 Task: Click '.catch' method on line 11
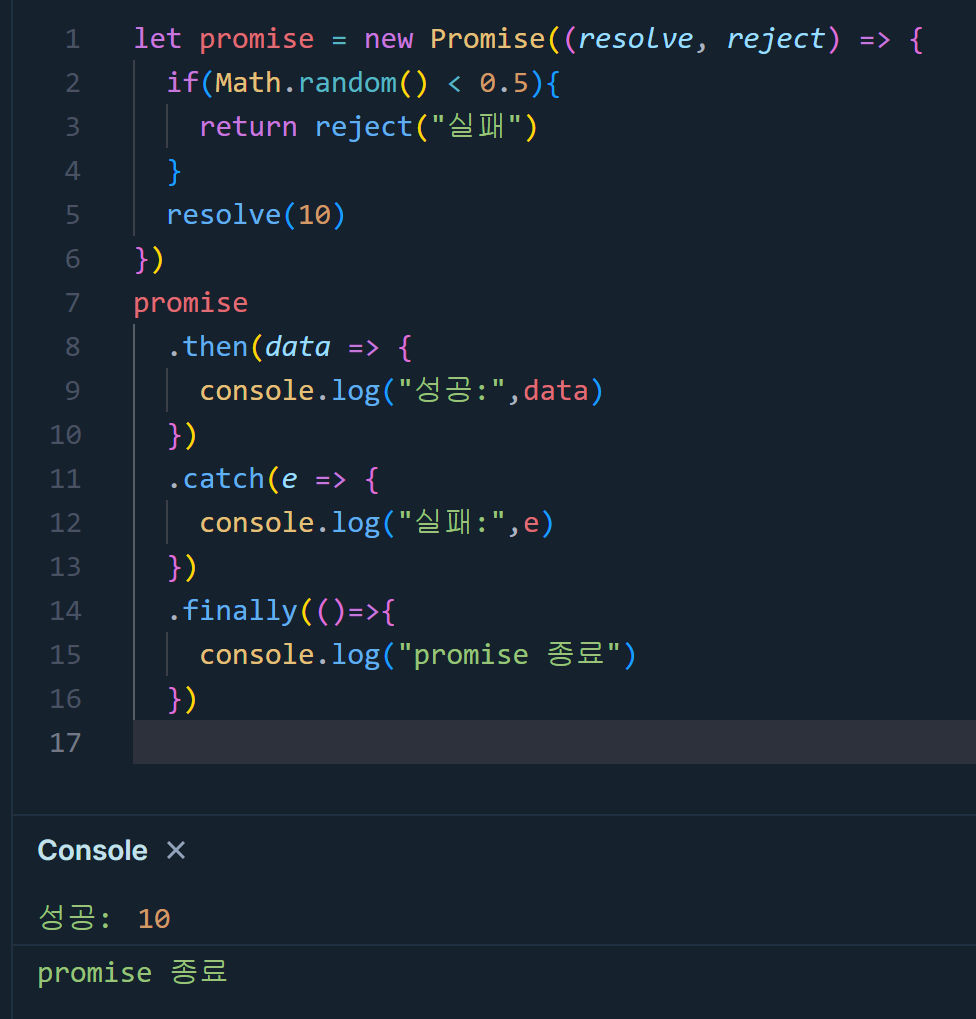(x=216, y=479)
